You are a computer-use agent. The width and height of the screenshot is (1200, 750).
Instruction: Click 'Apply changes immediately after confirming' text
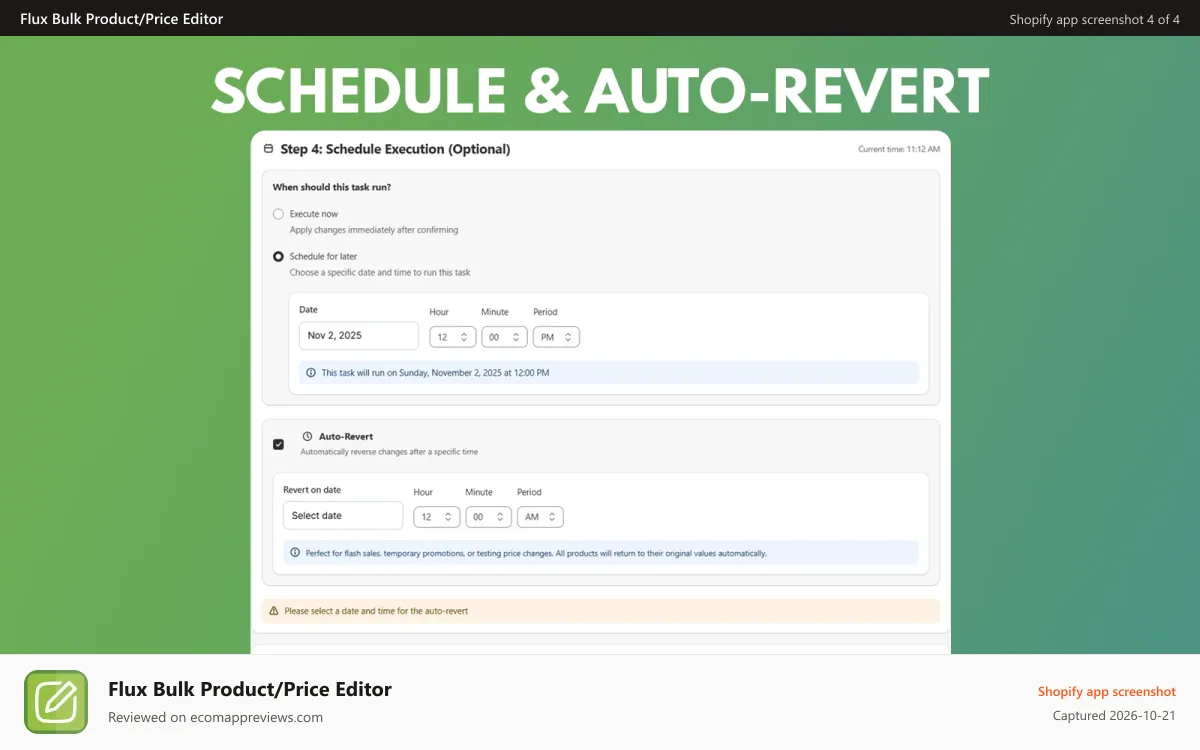[374, 230]
